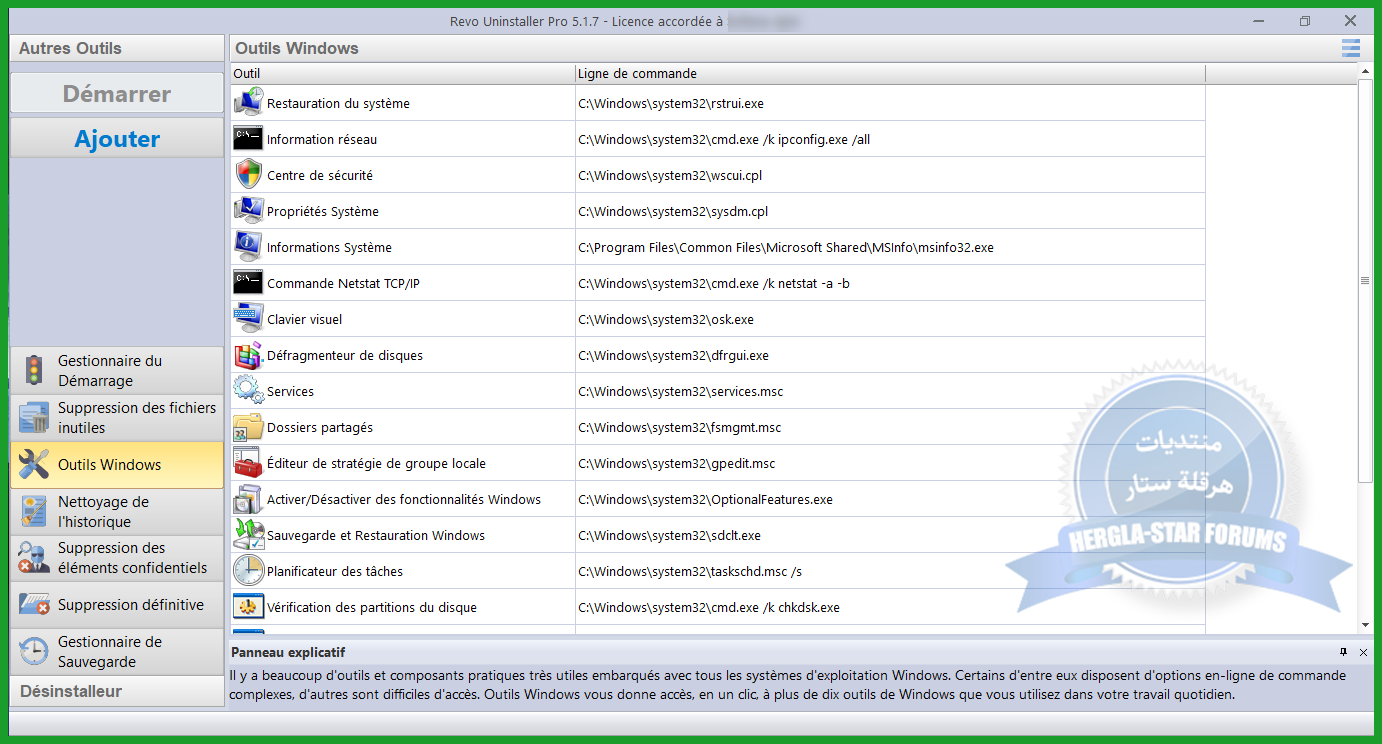Click the sysdm.cpl command line

pos(673,212)
